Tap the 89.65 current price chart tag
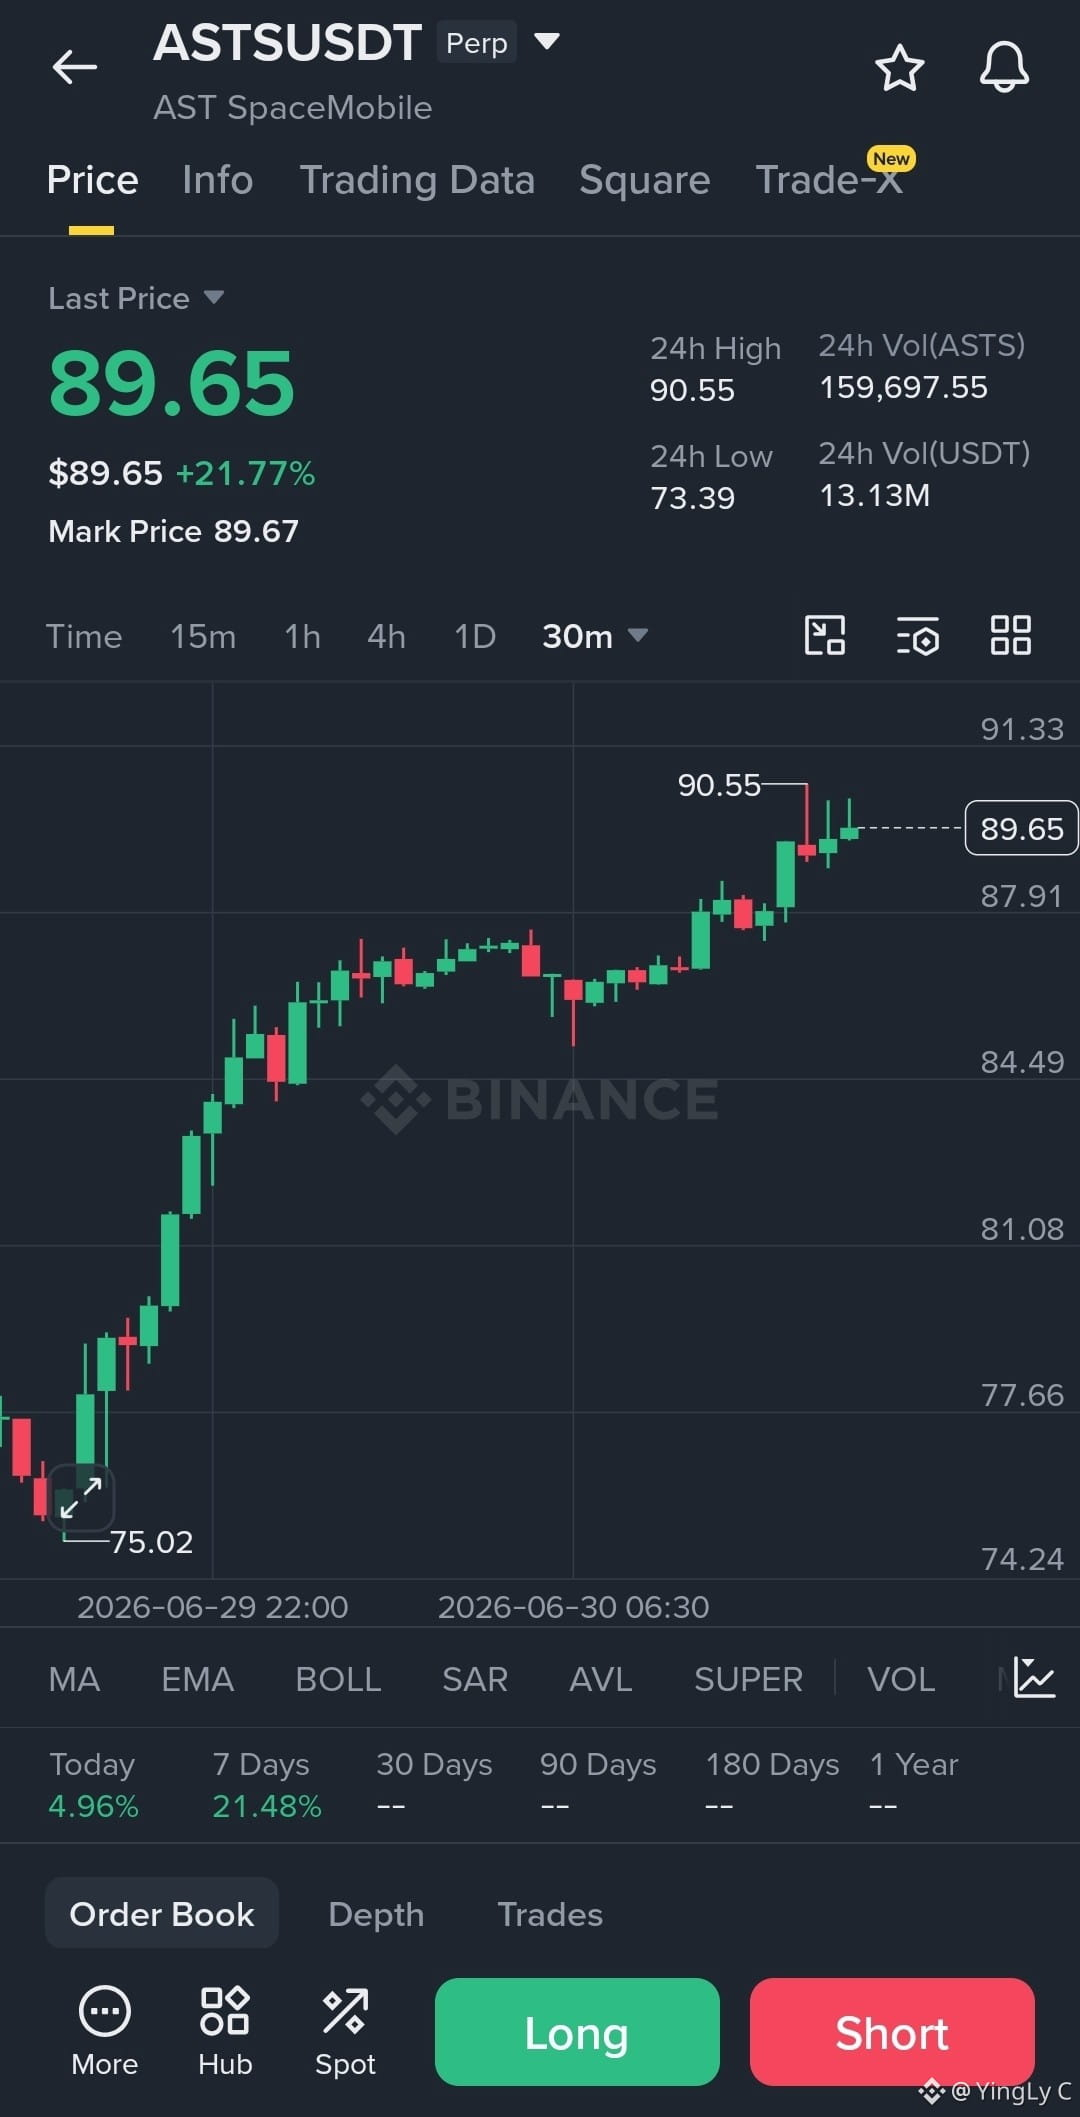The height and width of the screenshot is (2117, 1080). [x=1021, y=828]
